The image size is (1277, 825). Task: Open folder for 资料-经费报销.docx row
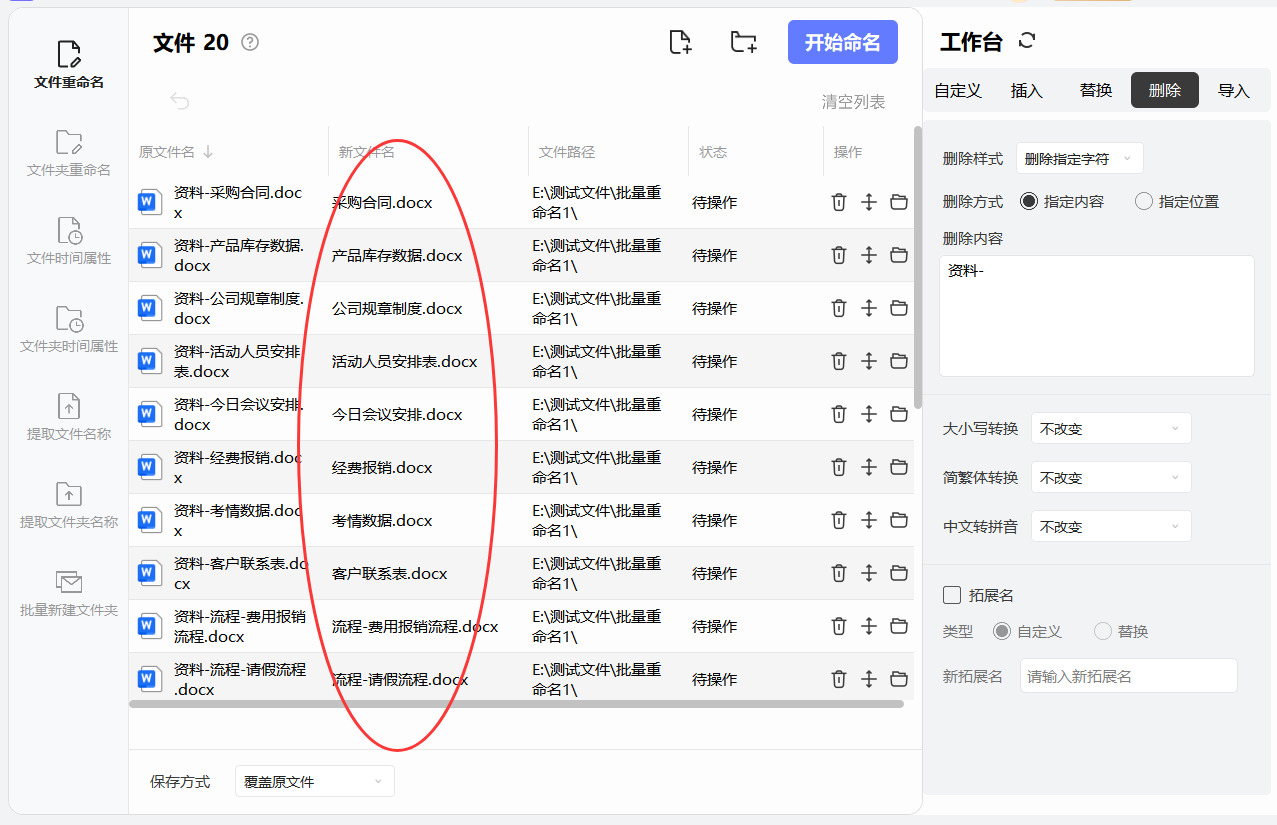coord(899,467)
